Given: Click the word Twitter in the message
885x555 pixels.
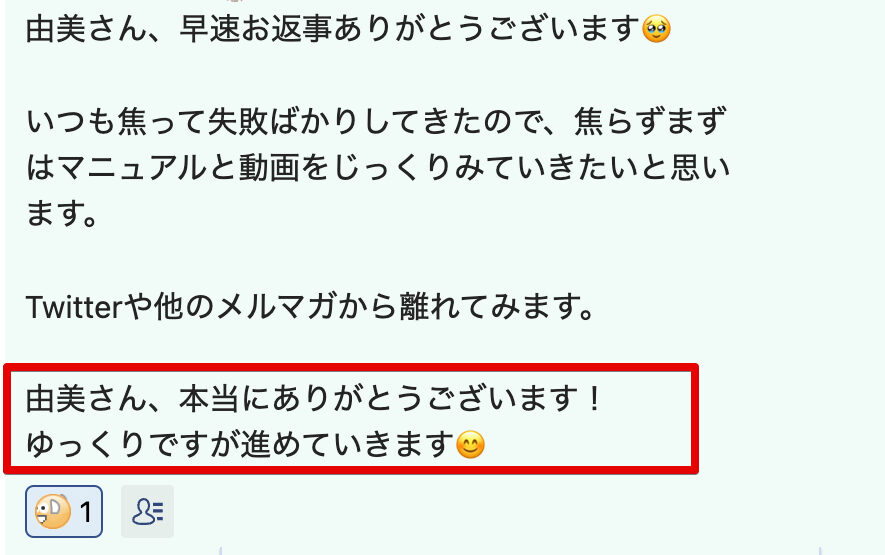Looking at the screenshot, I should [x=75, y=307].
